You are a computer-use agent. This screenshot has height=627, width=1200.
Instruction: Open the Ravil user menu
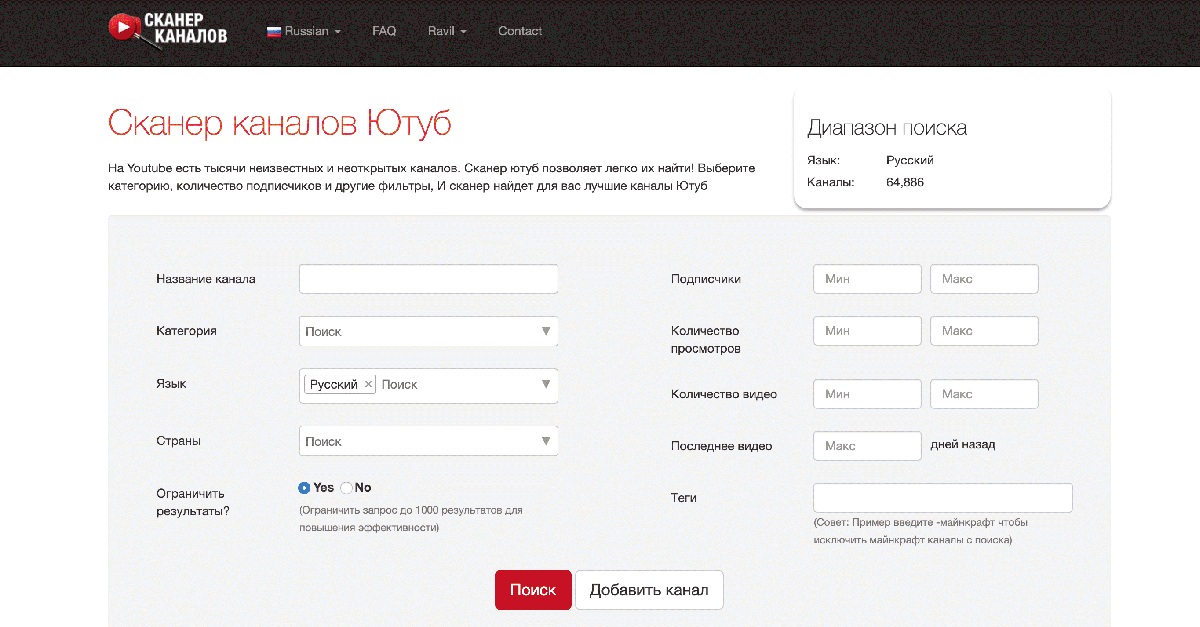pos(447,31)
